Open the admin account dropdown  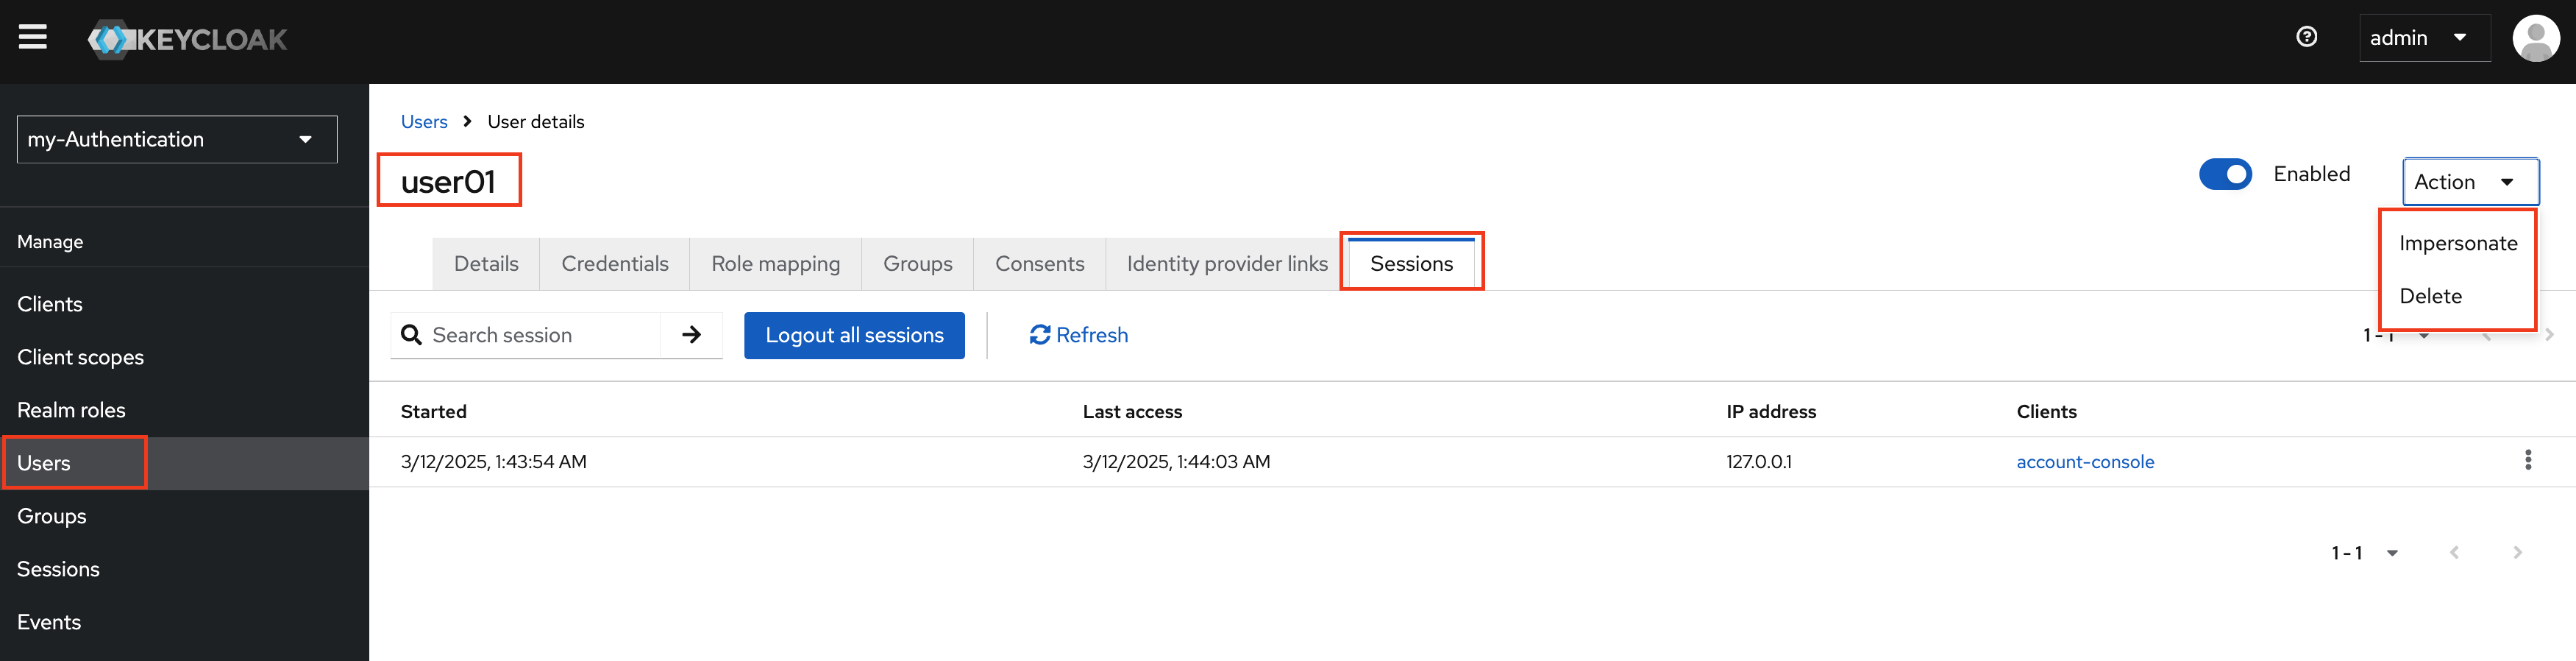pos(2424,38)
